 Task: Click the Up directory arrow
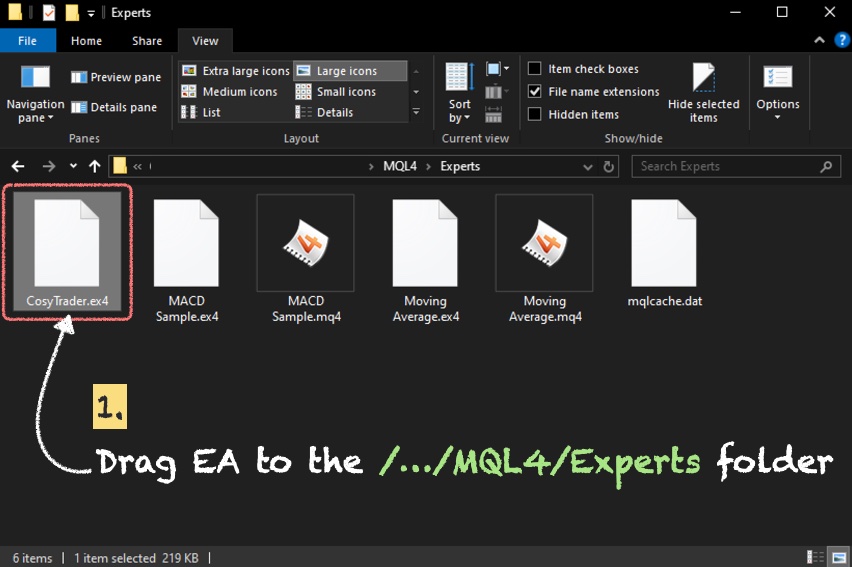point(94,166)
